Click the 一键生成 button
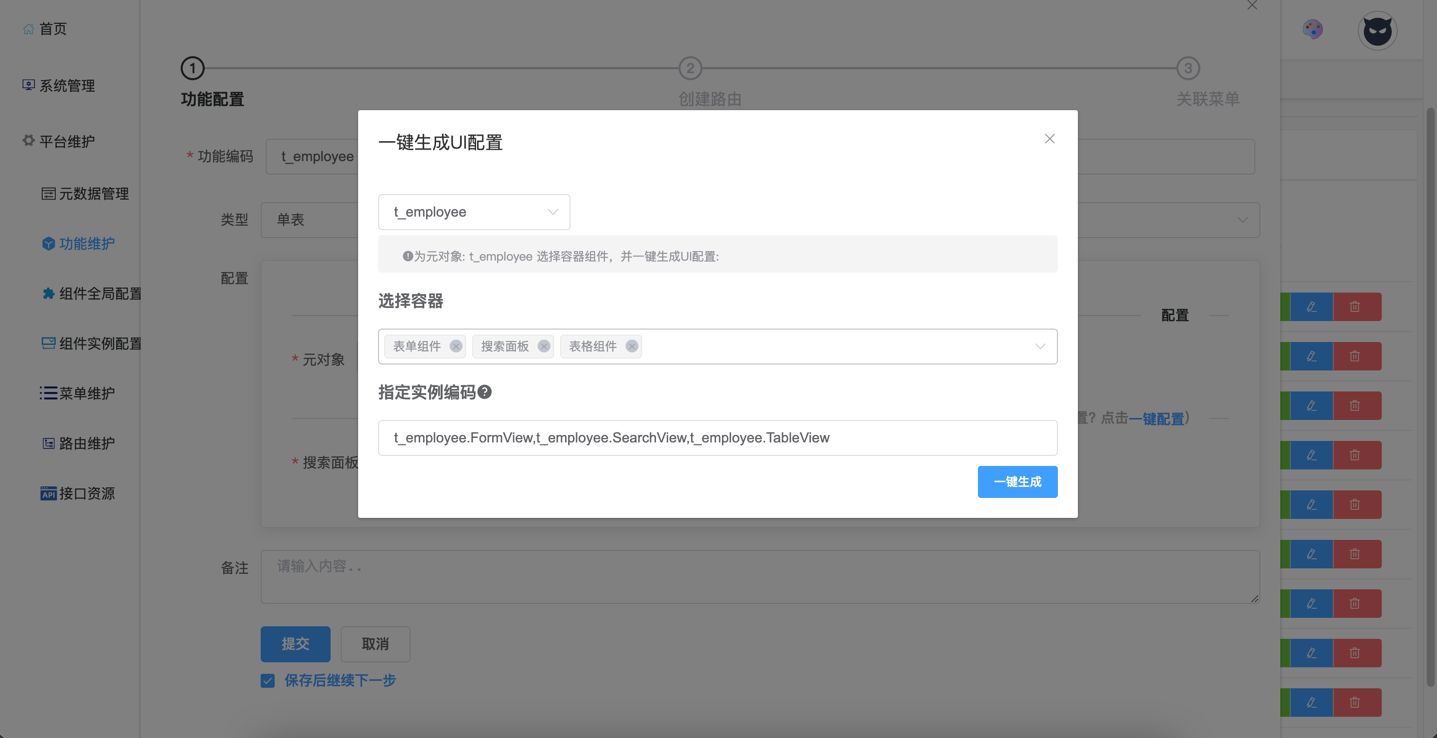The width and height of the screenshot is (1437, 738). [1017, 482]
